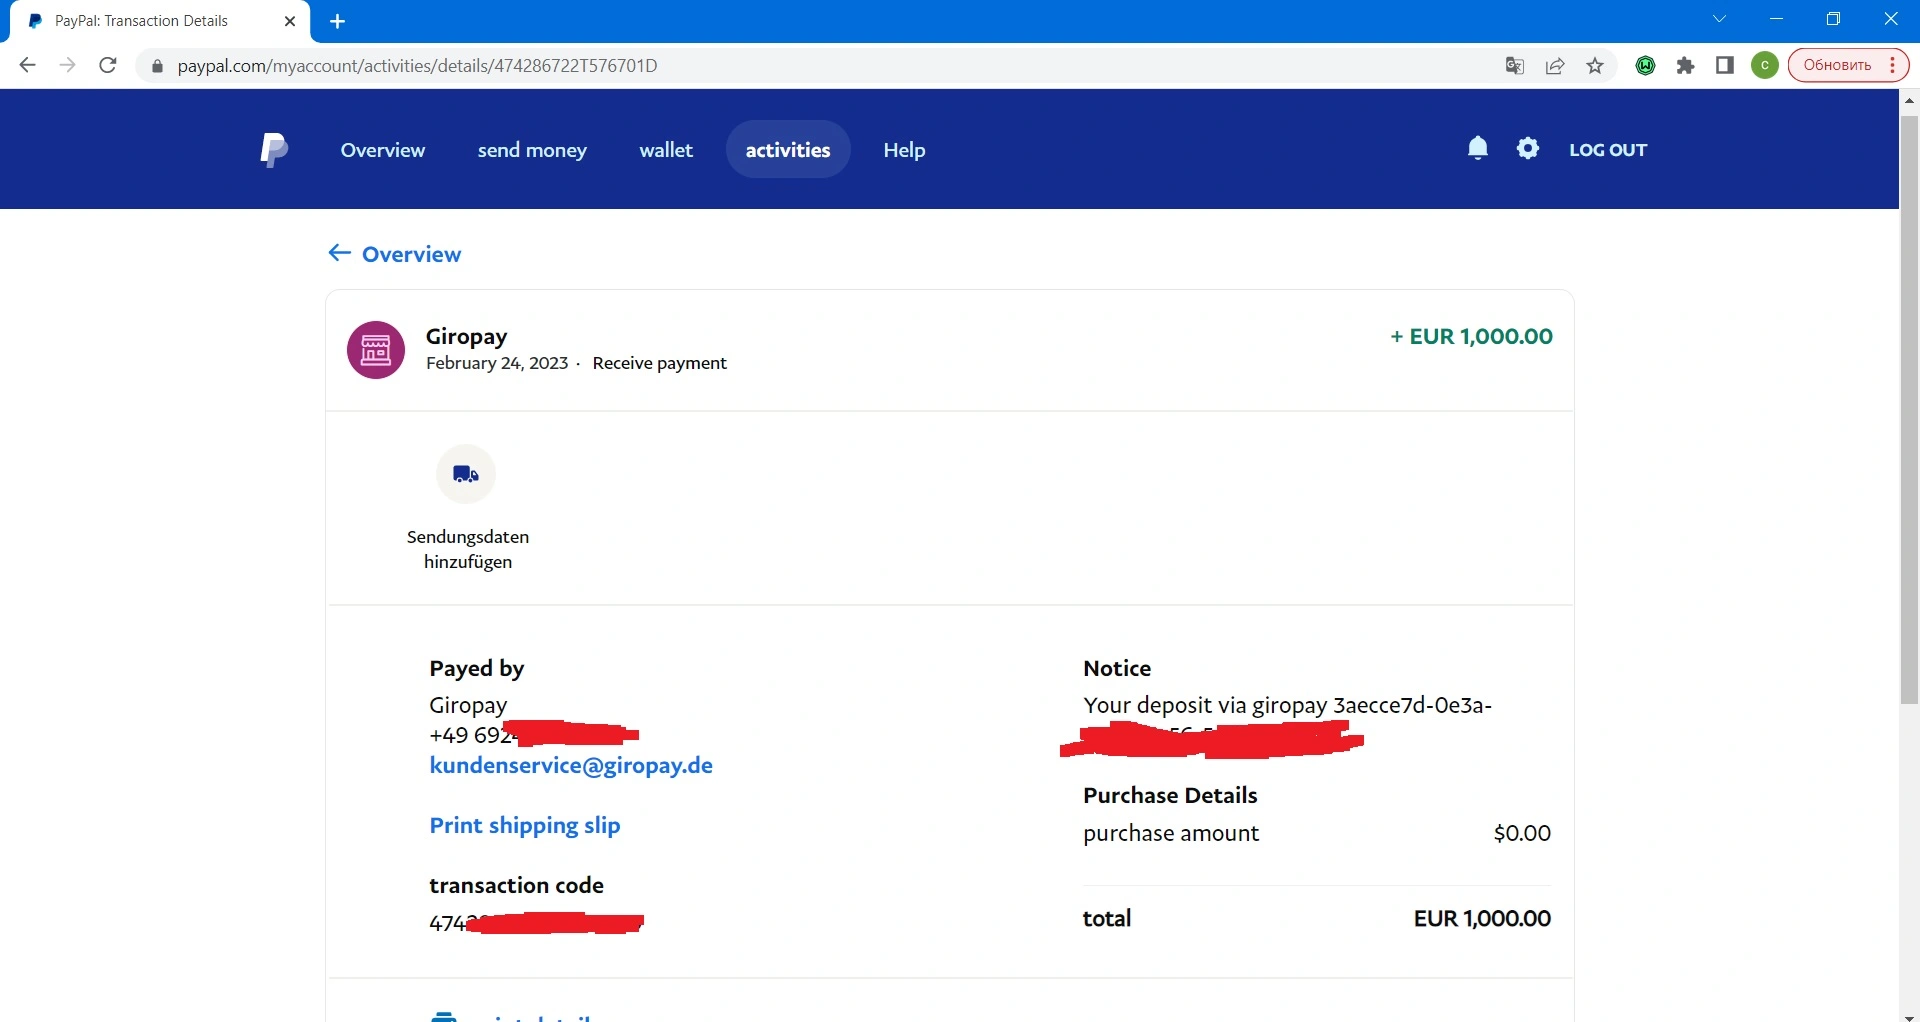
Task: Close the PayPal Transaction Details tab
Action: pos(290,21)
